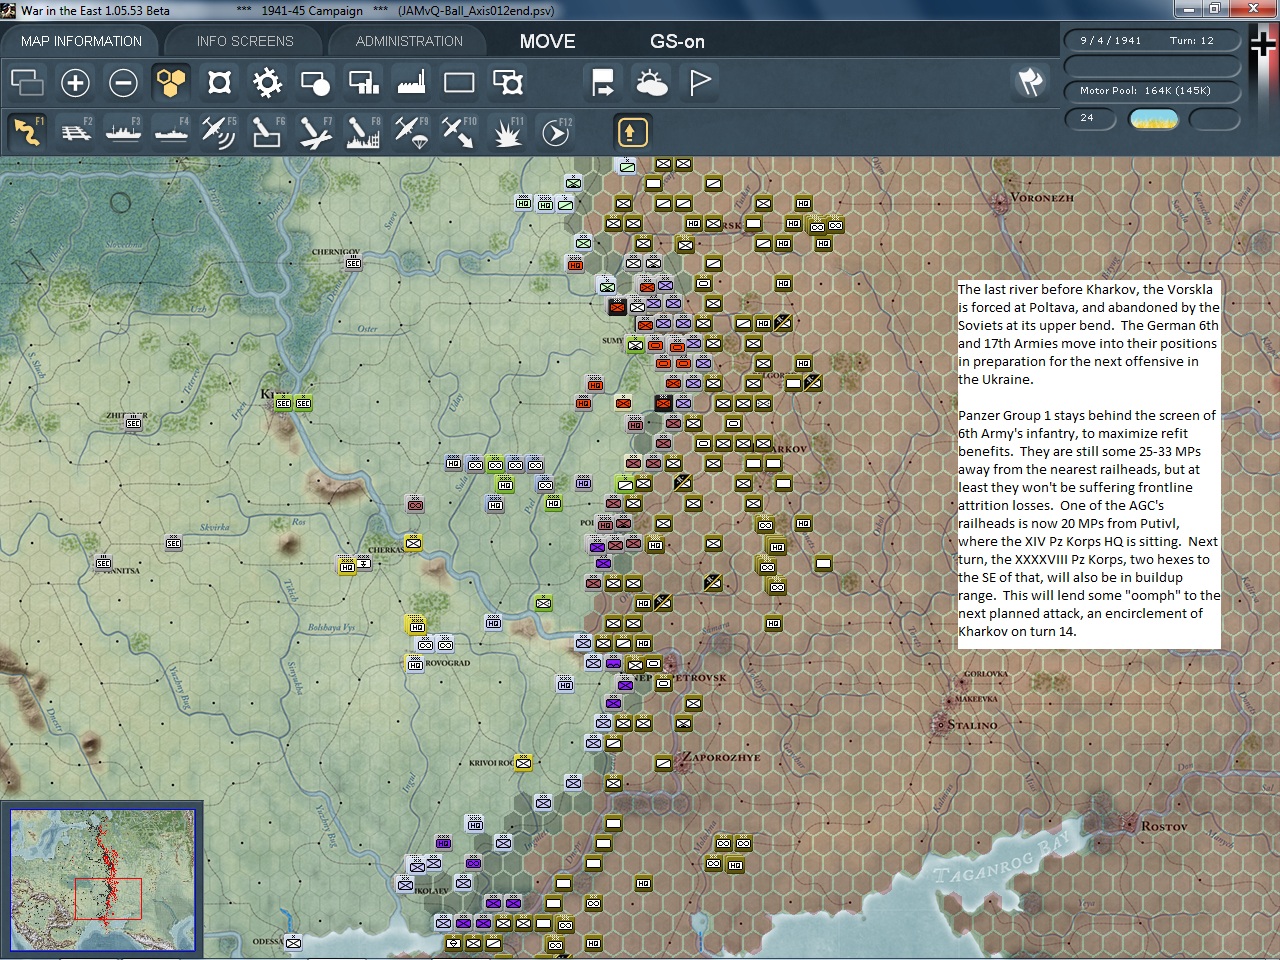Select the SEC unit near Zhitomir

coord(133,423)
